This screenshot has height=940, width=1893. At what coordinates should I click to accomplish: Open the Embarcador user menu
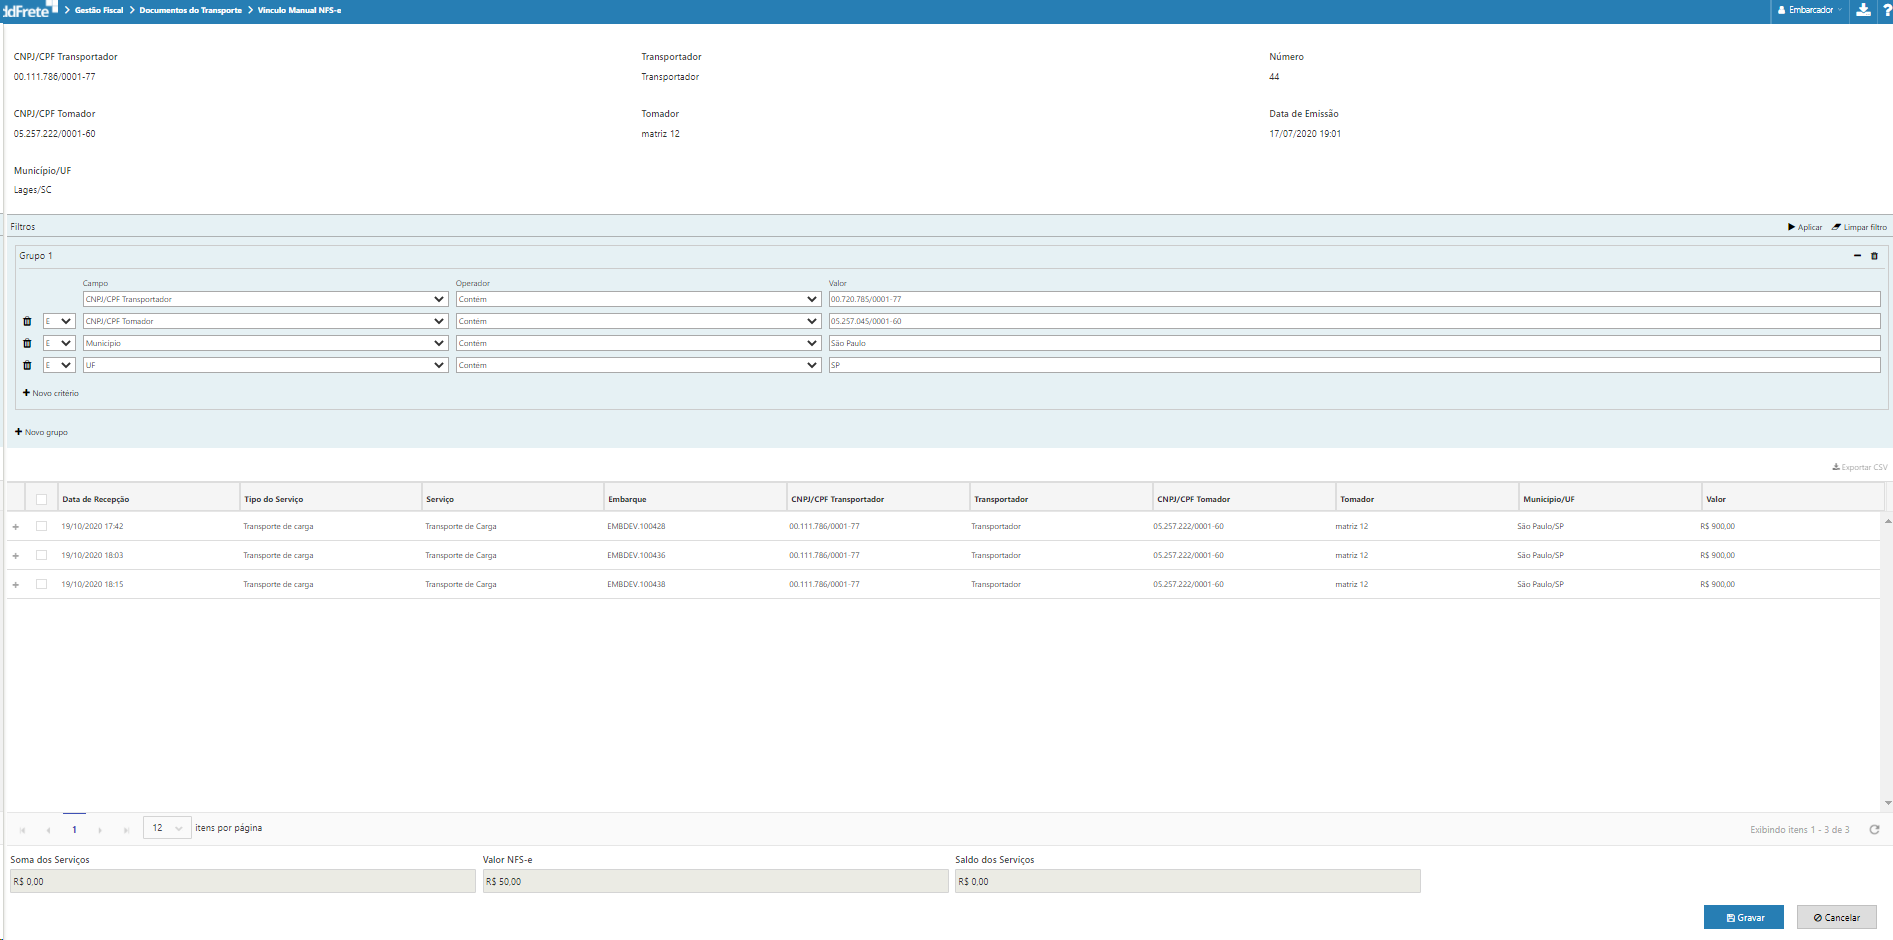tap(1809, 10)
